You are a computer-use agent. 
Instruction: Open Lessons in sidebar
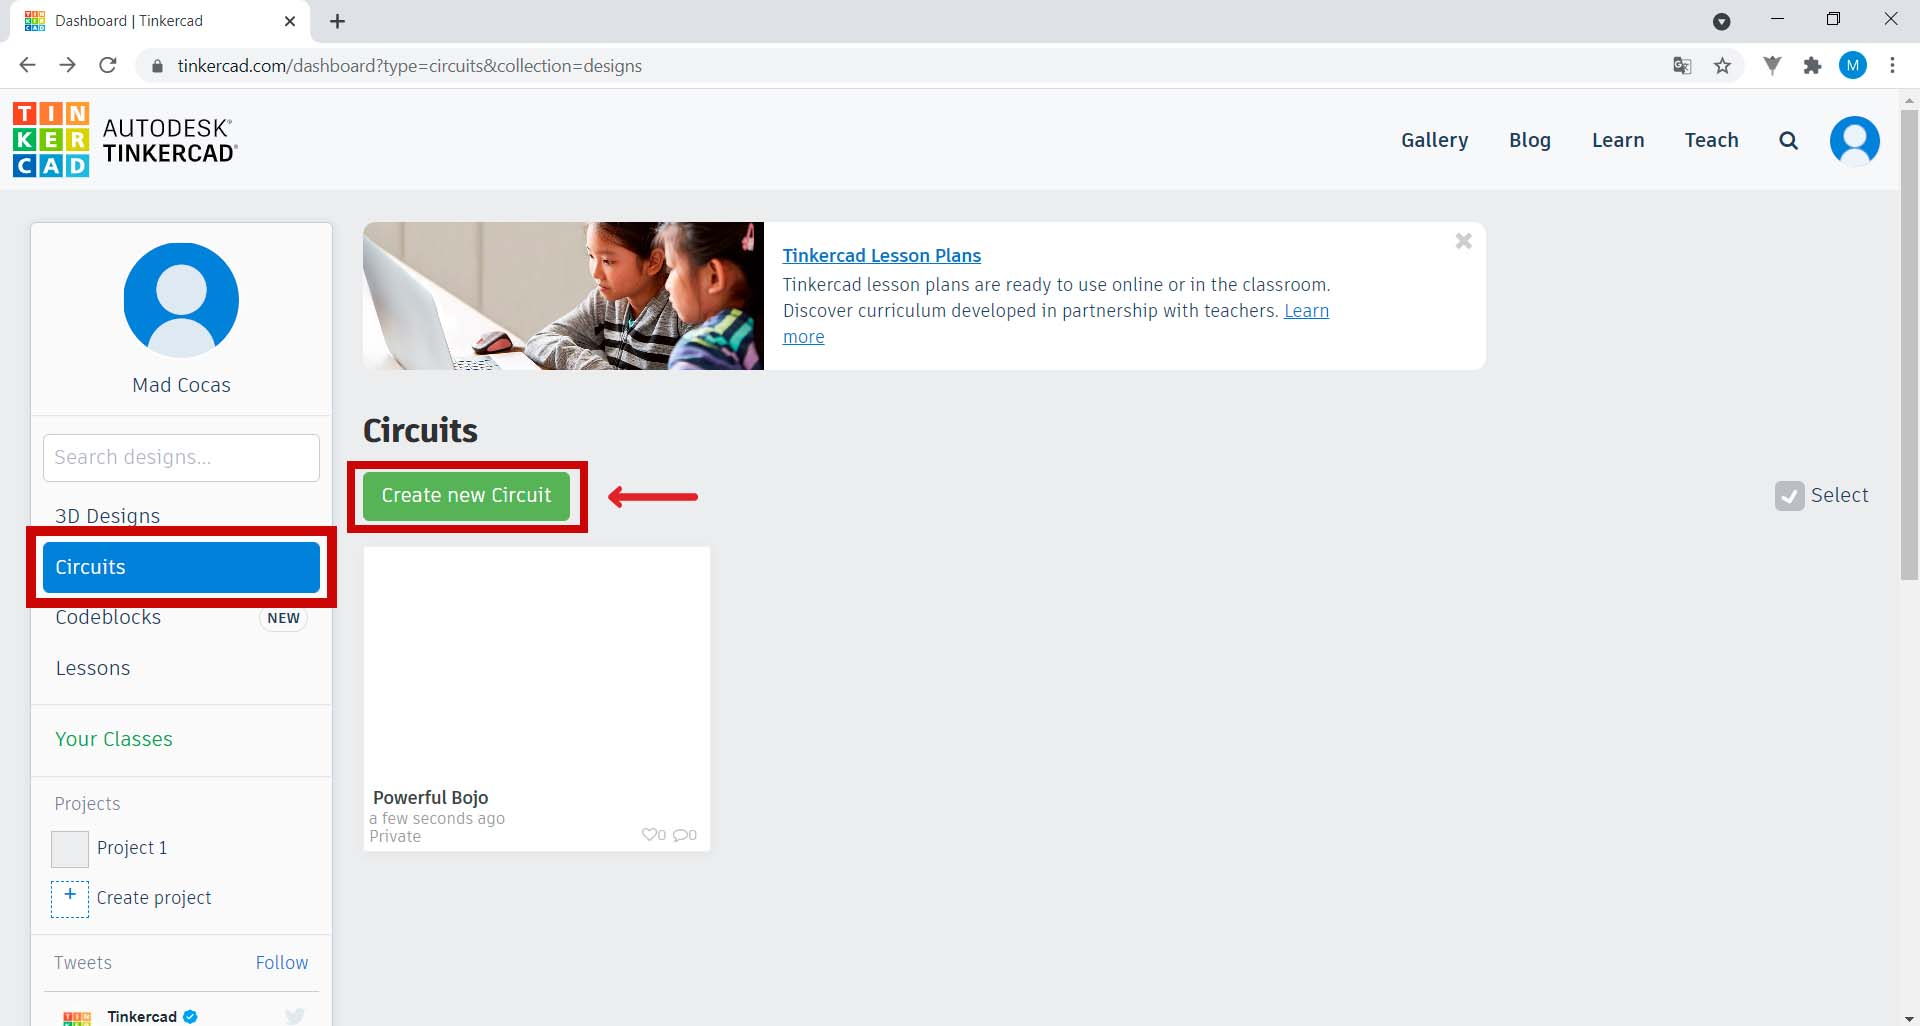(x=93, y=668)
